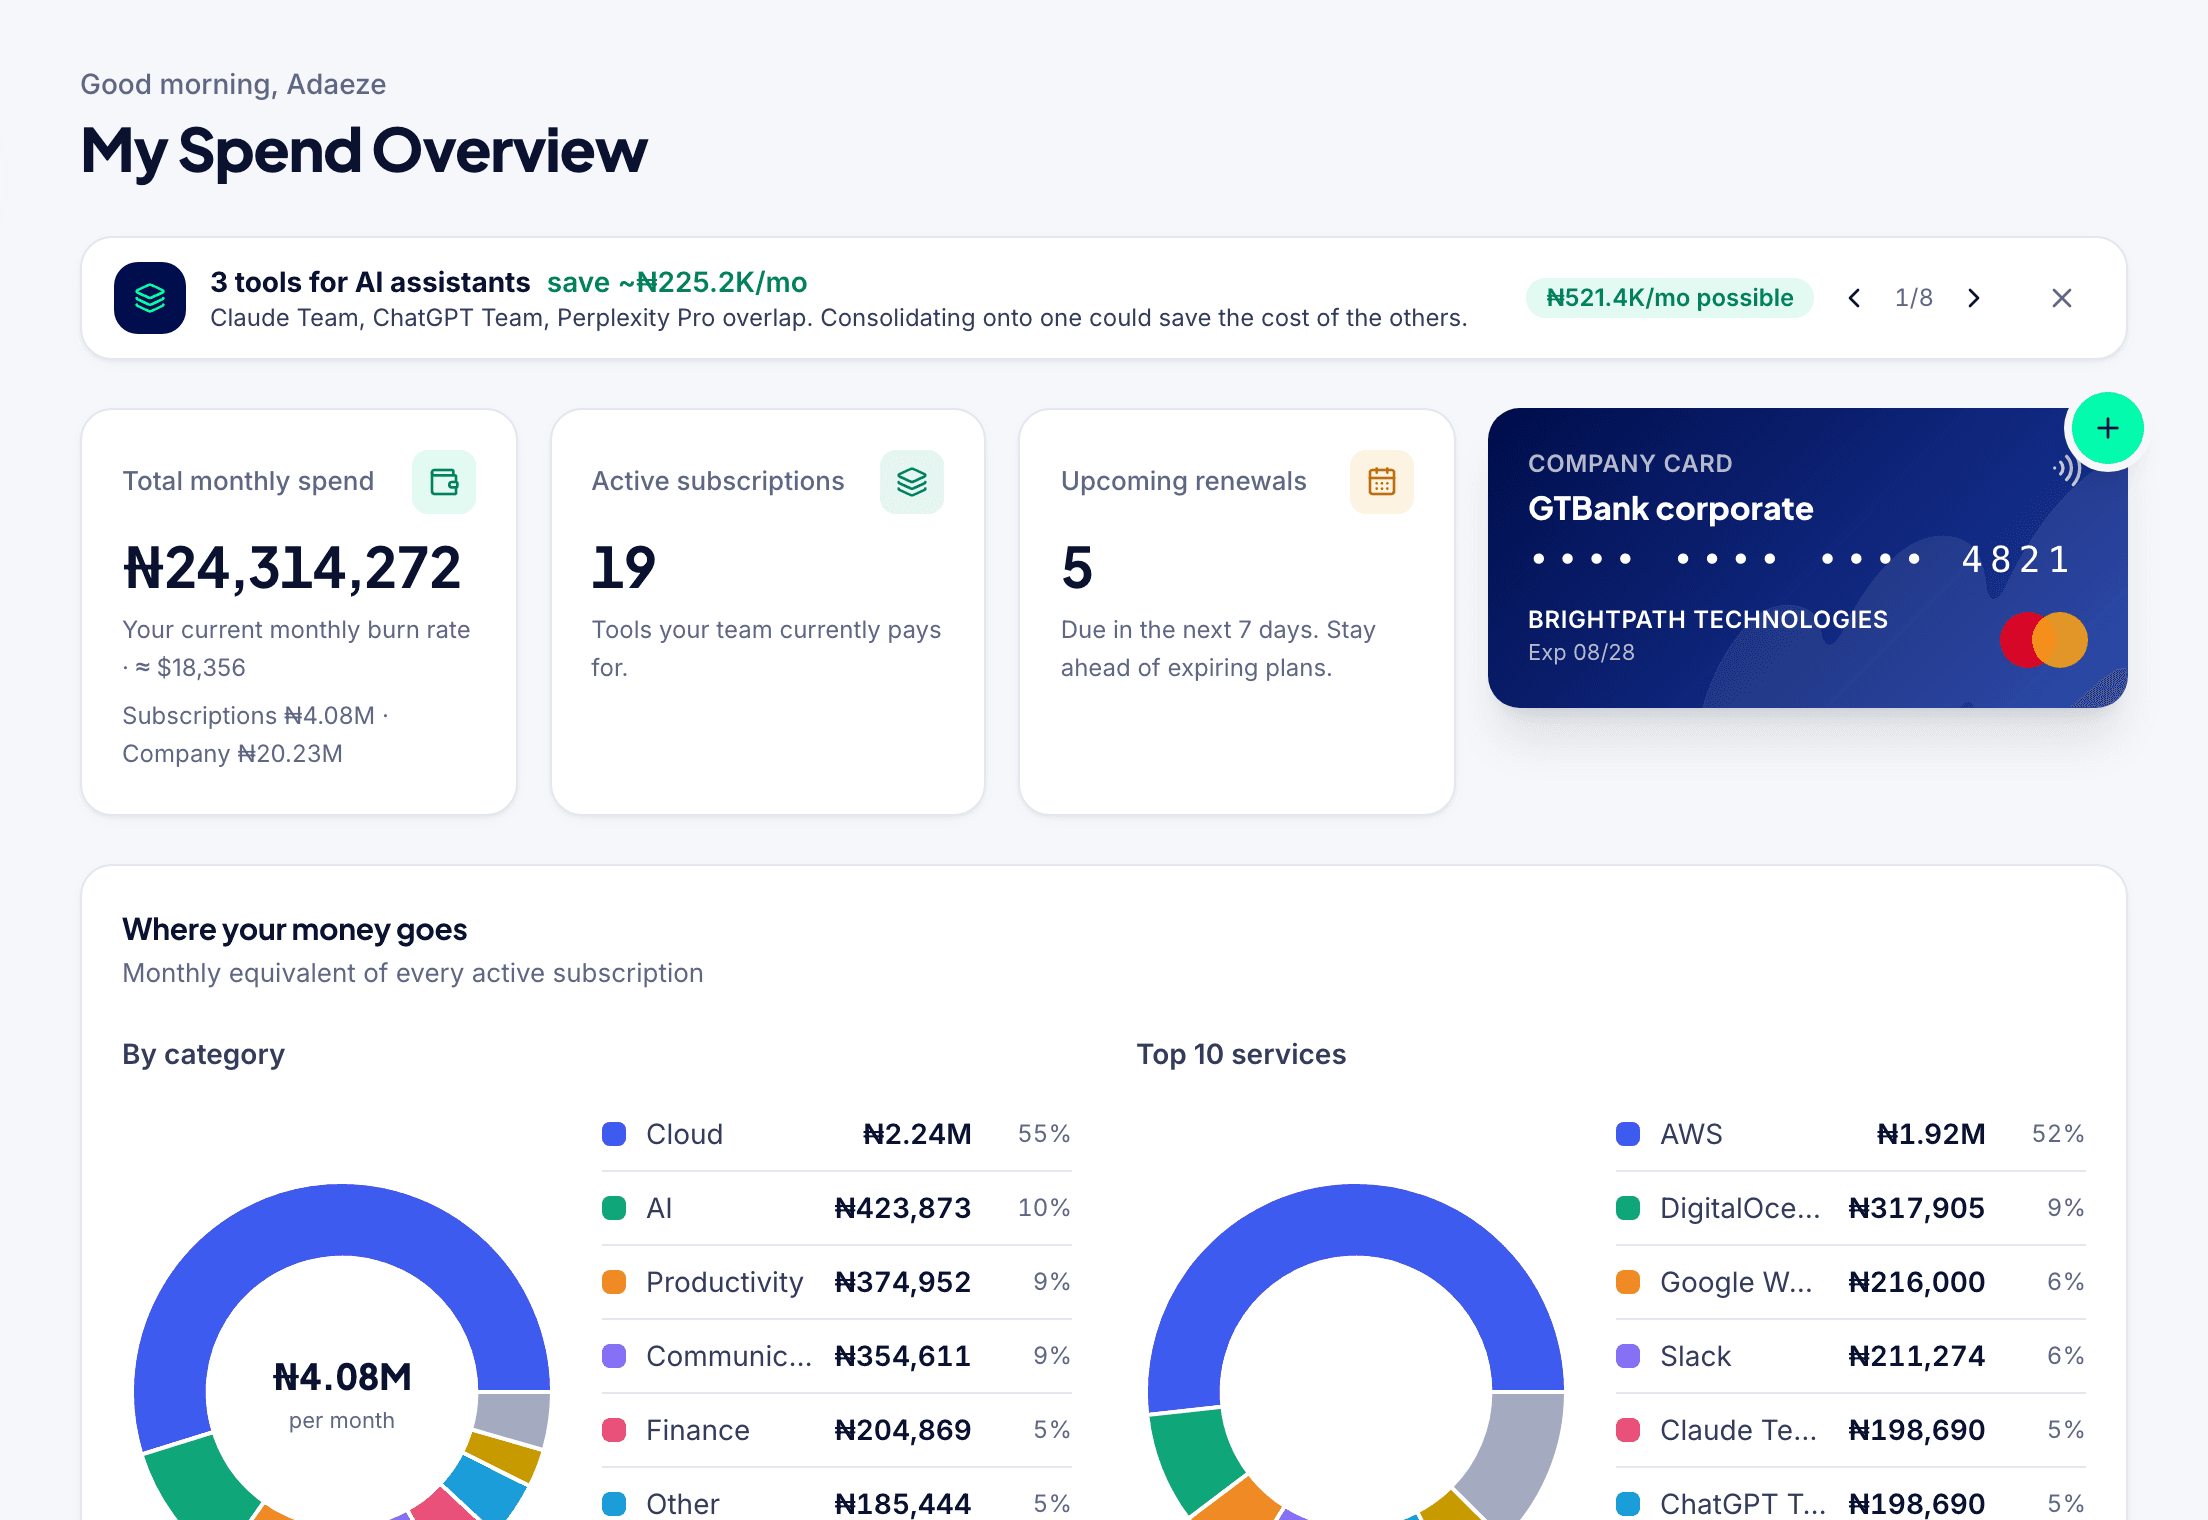This screenshot has width=2208, height=1520.
Task: Select the Finance category row
Action: click(x=836, y=1430)
